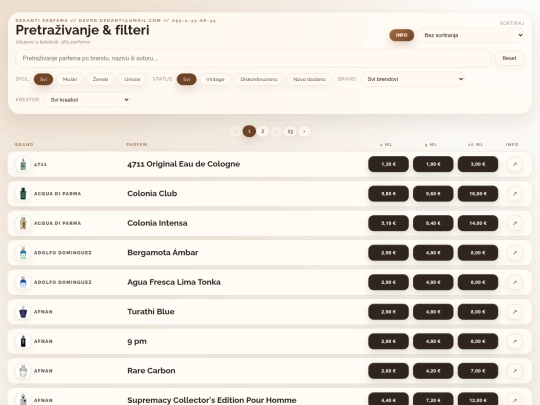The image size is (540, 405).
Task: Filter by Novo dodano status
Action: click(309, 79)
